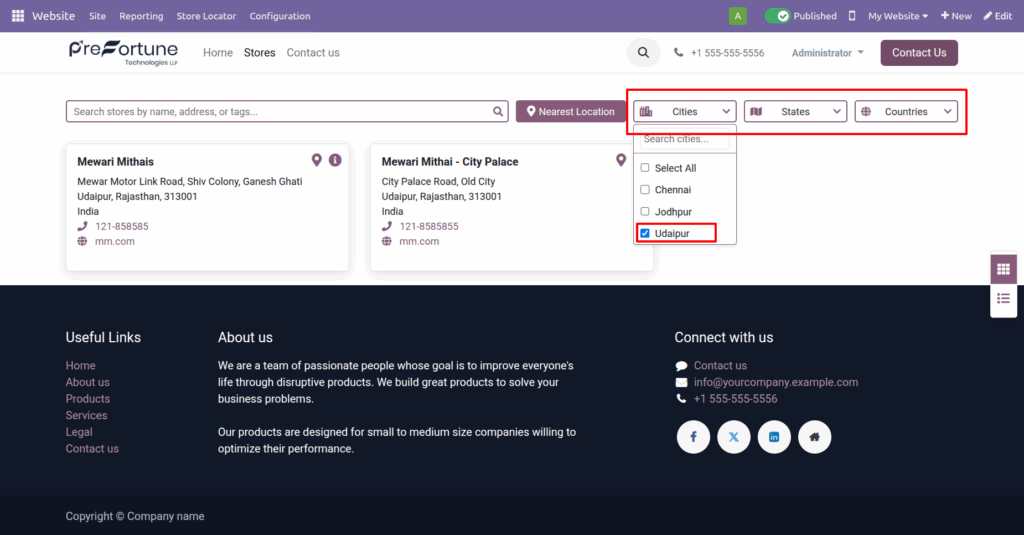Uncheck the Udaipur city checkbox

[645, 233]
